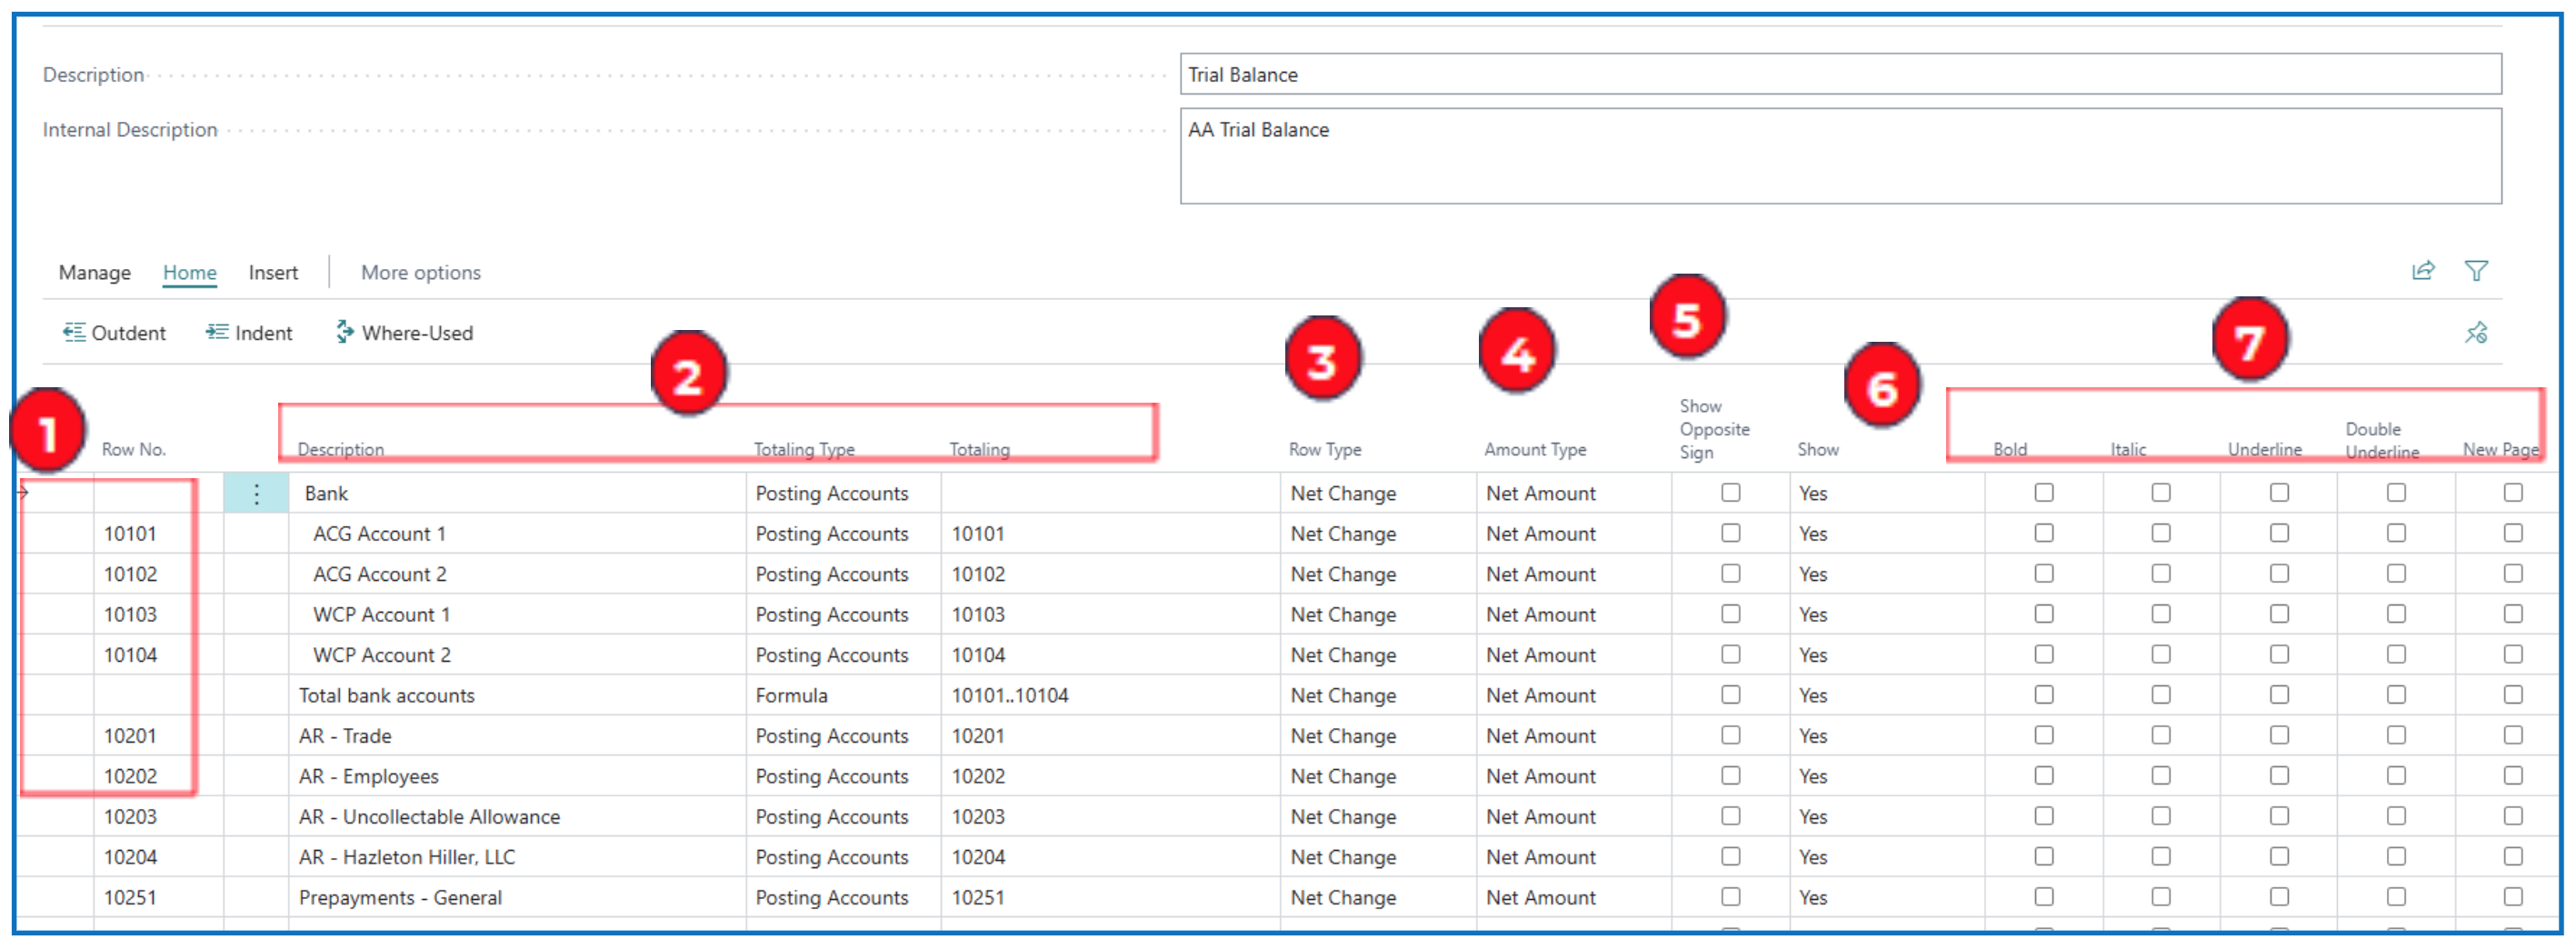Sort by the Row No. column header
Image resolution: width=2576 pixels, height=949 pixels.
pyautogui.click(x=133, y=450)
